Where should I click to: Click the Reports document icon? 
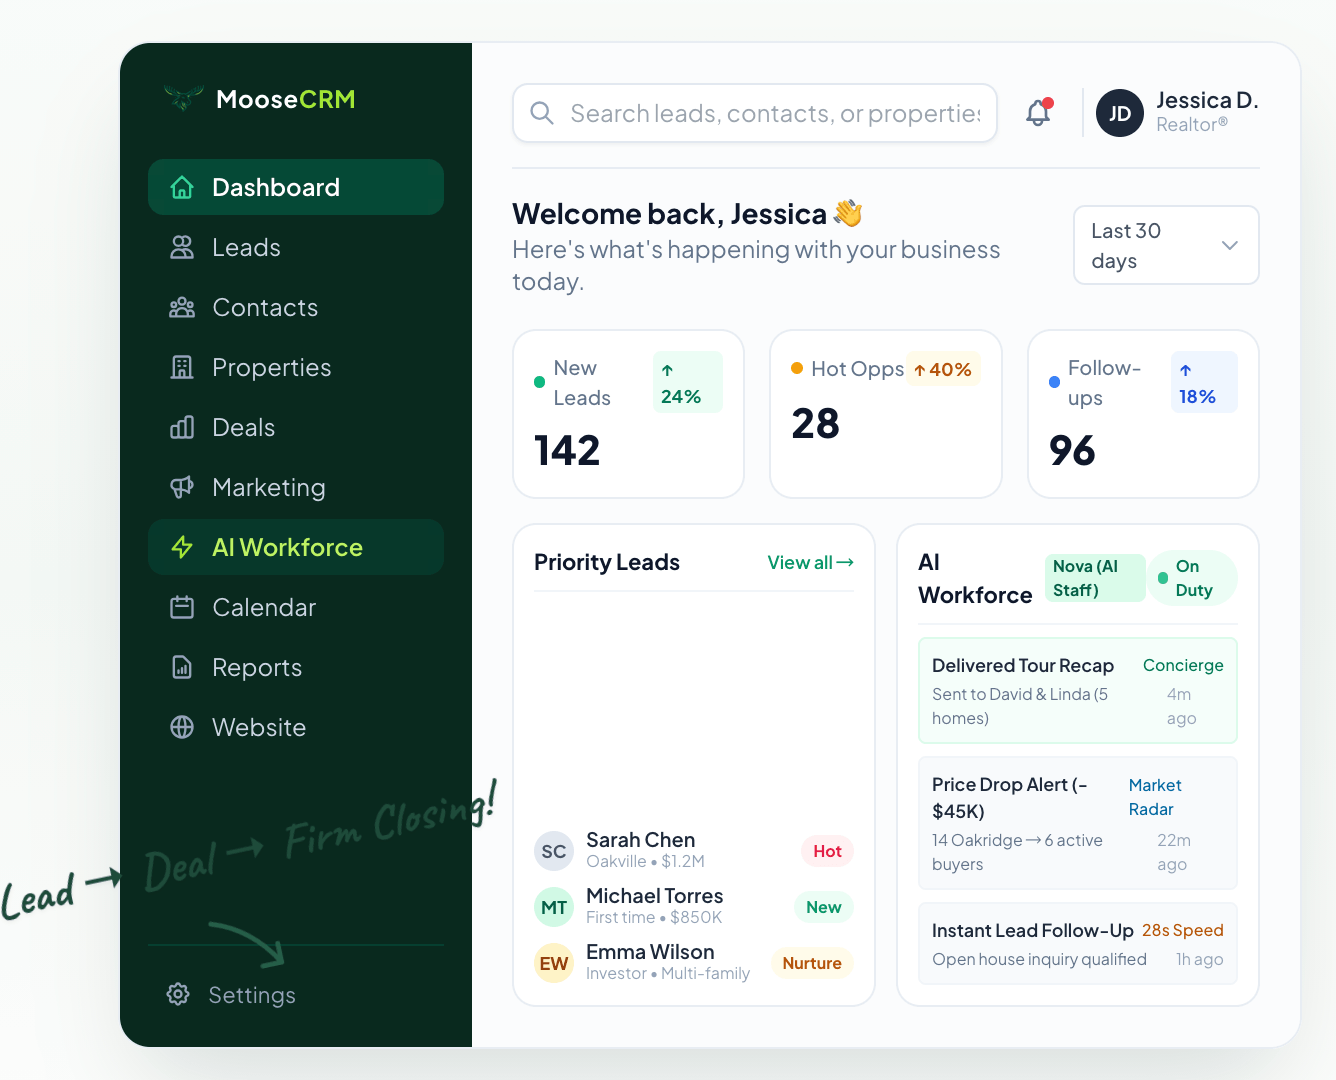[x=182, y=667]
